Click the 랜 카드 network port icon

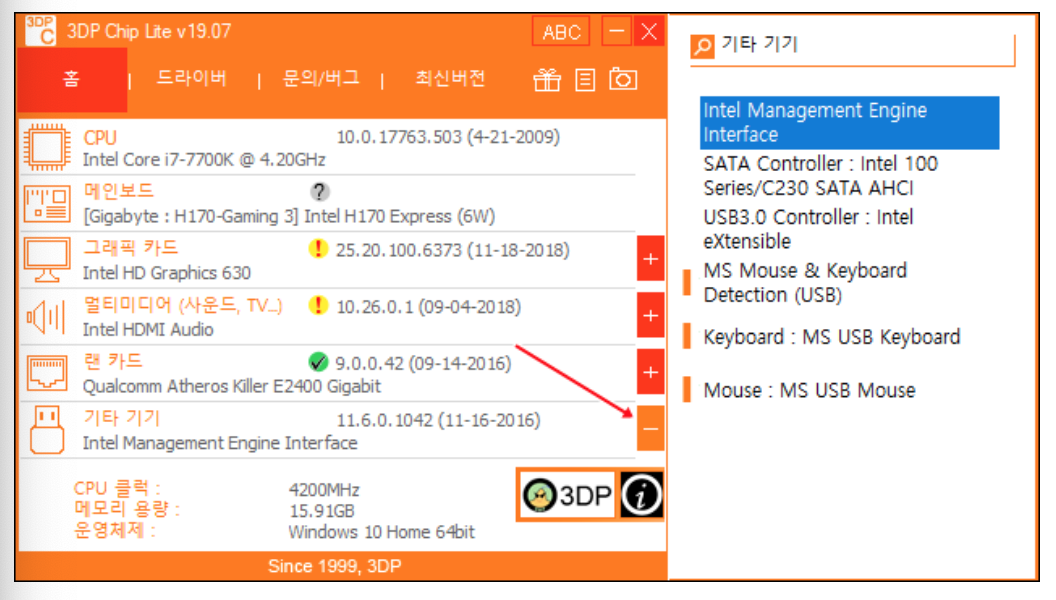tap(47, 372)
